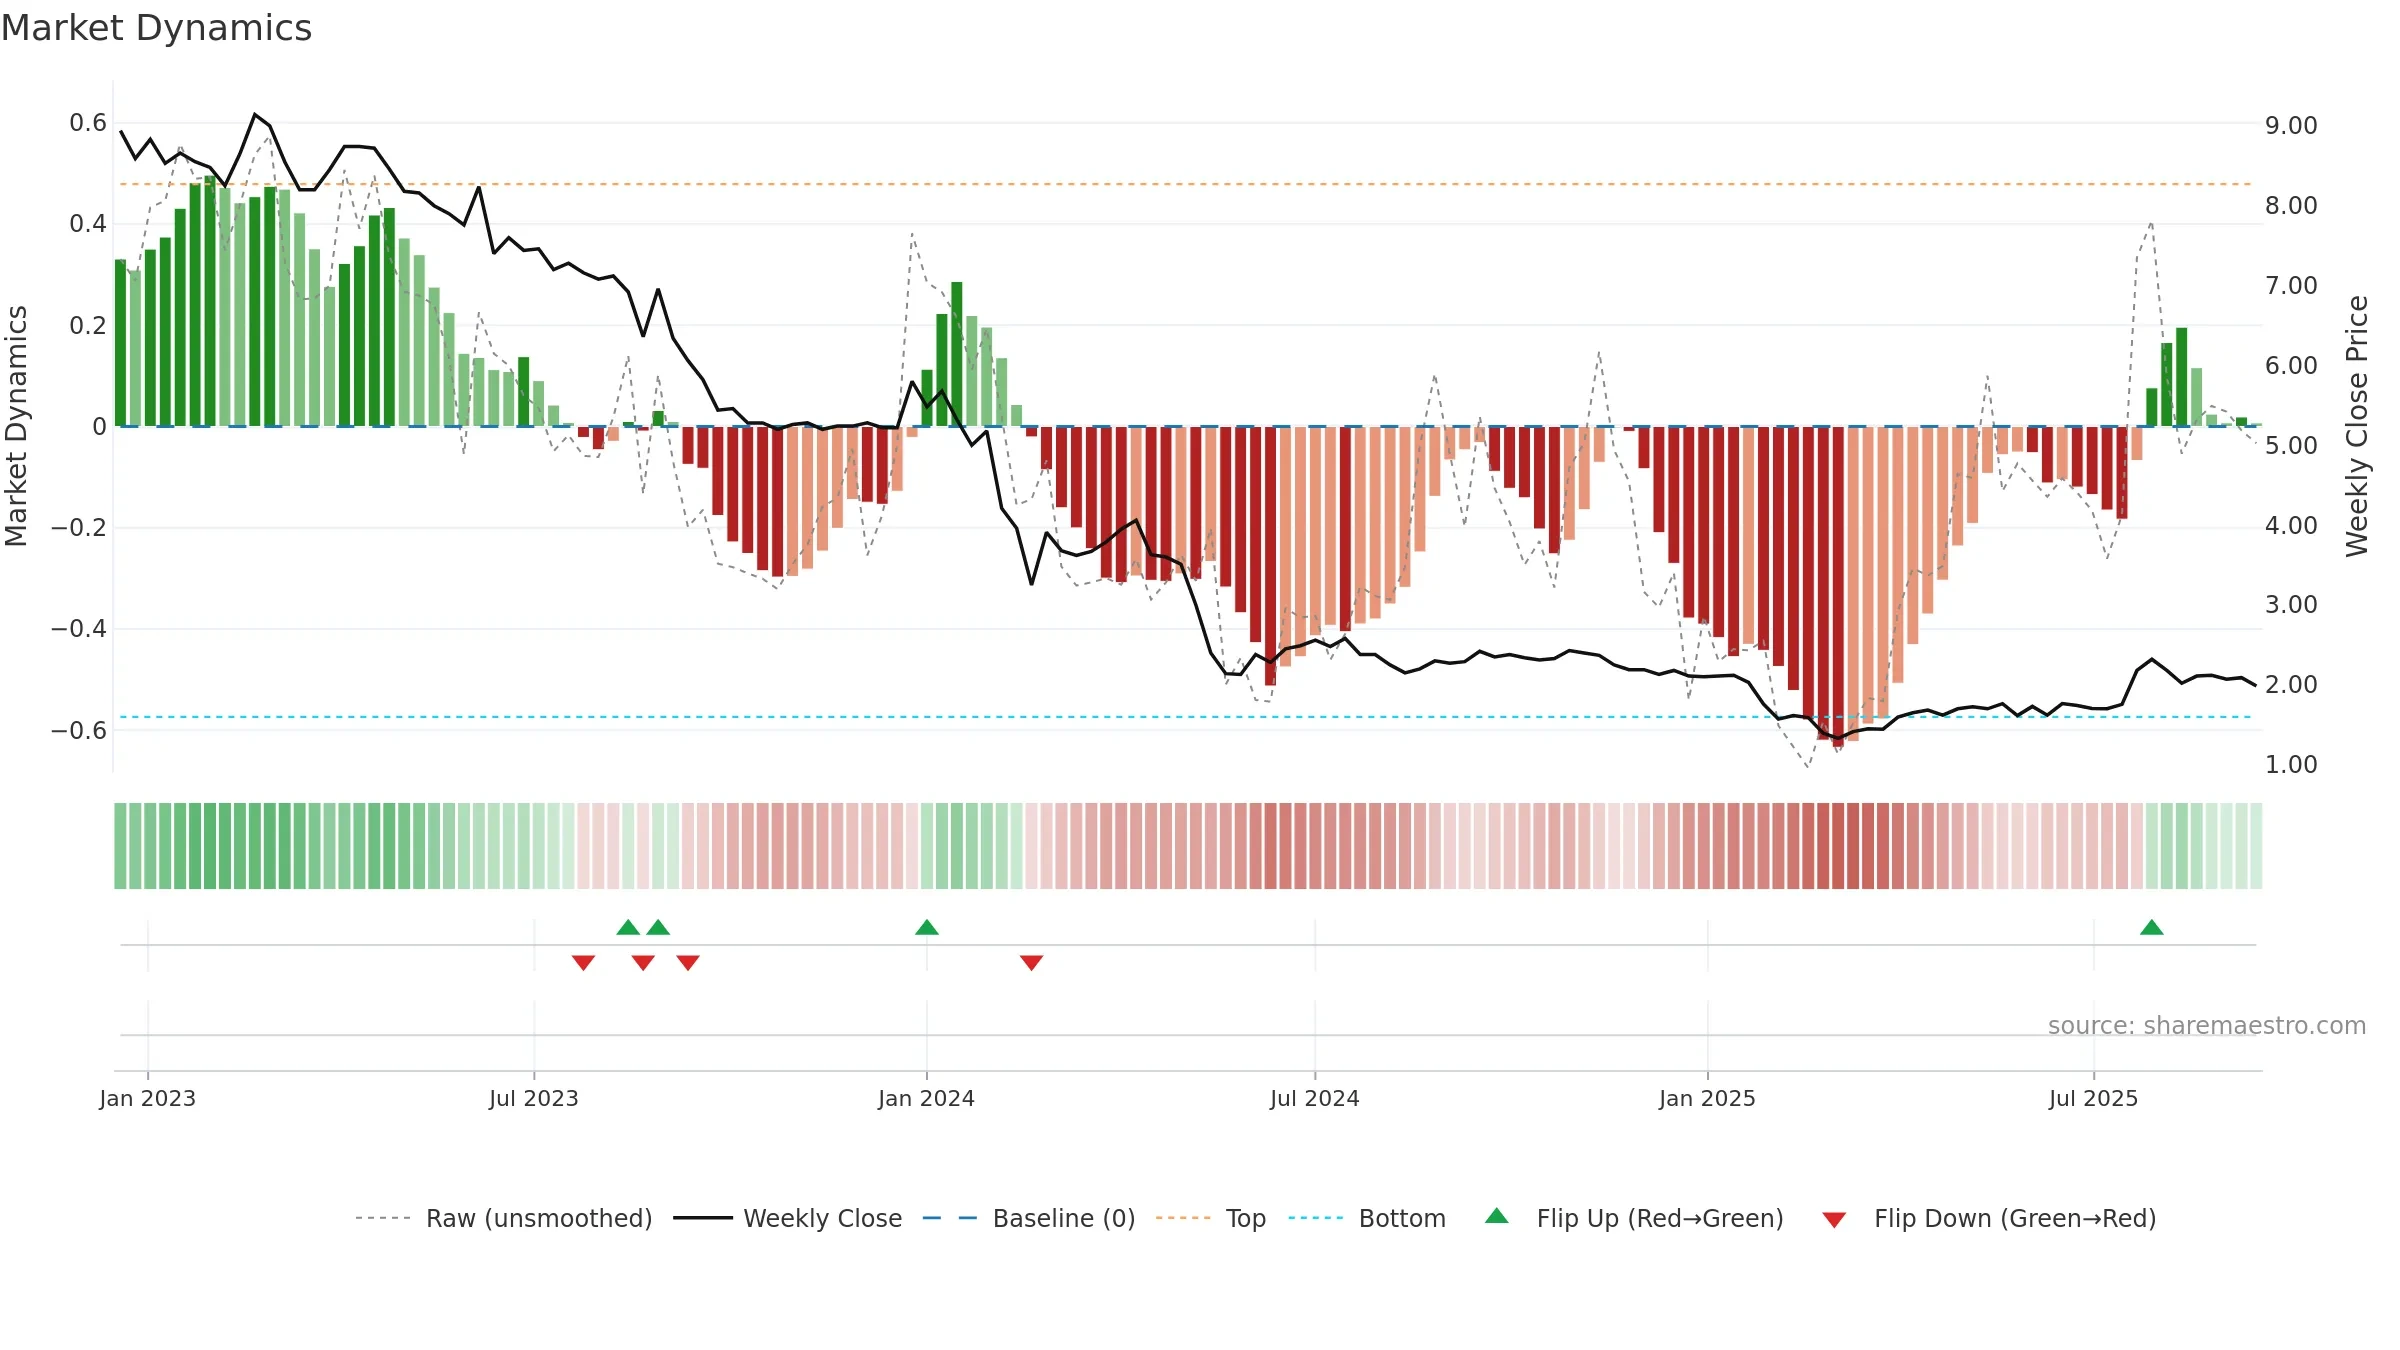Click the Jan 2024 axis label
Image resolution: width=2400 pixels, height=1350 pixels.
coord(927,1098)
